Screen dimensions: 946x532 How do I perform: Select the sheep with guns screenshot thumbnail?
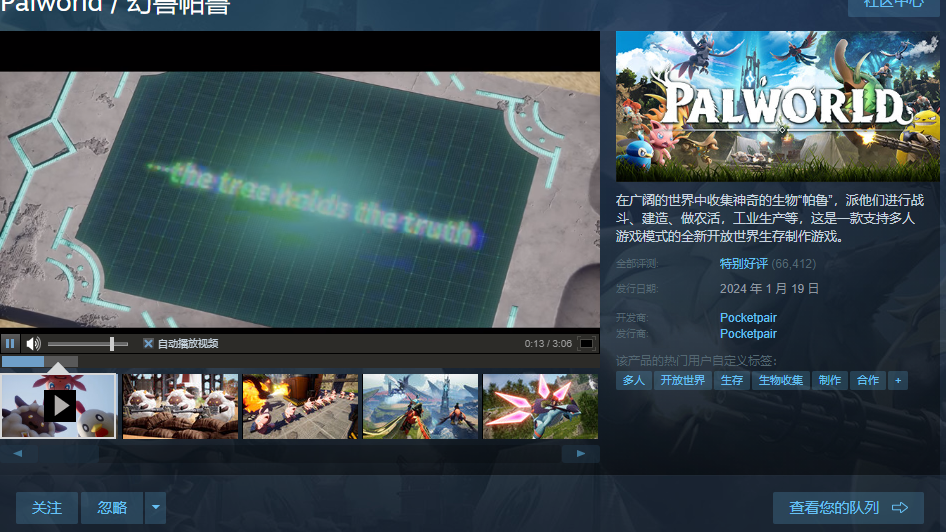click(180, 406)
